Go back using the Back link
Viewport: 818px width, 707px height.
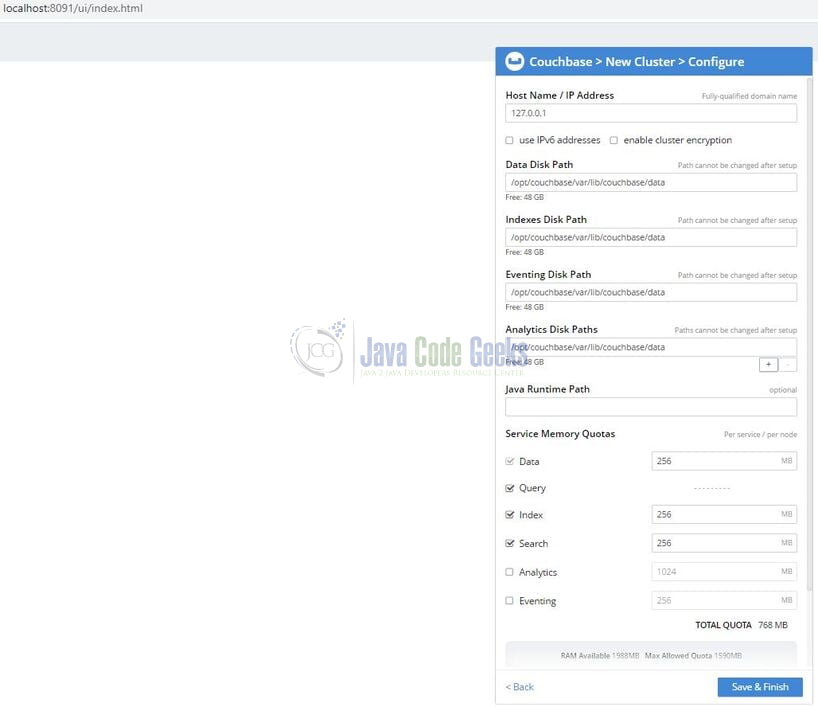pos(518,687)
